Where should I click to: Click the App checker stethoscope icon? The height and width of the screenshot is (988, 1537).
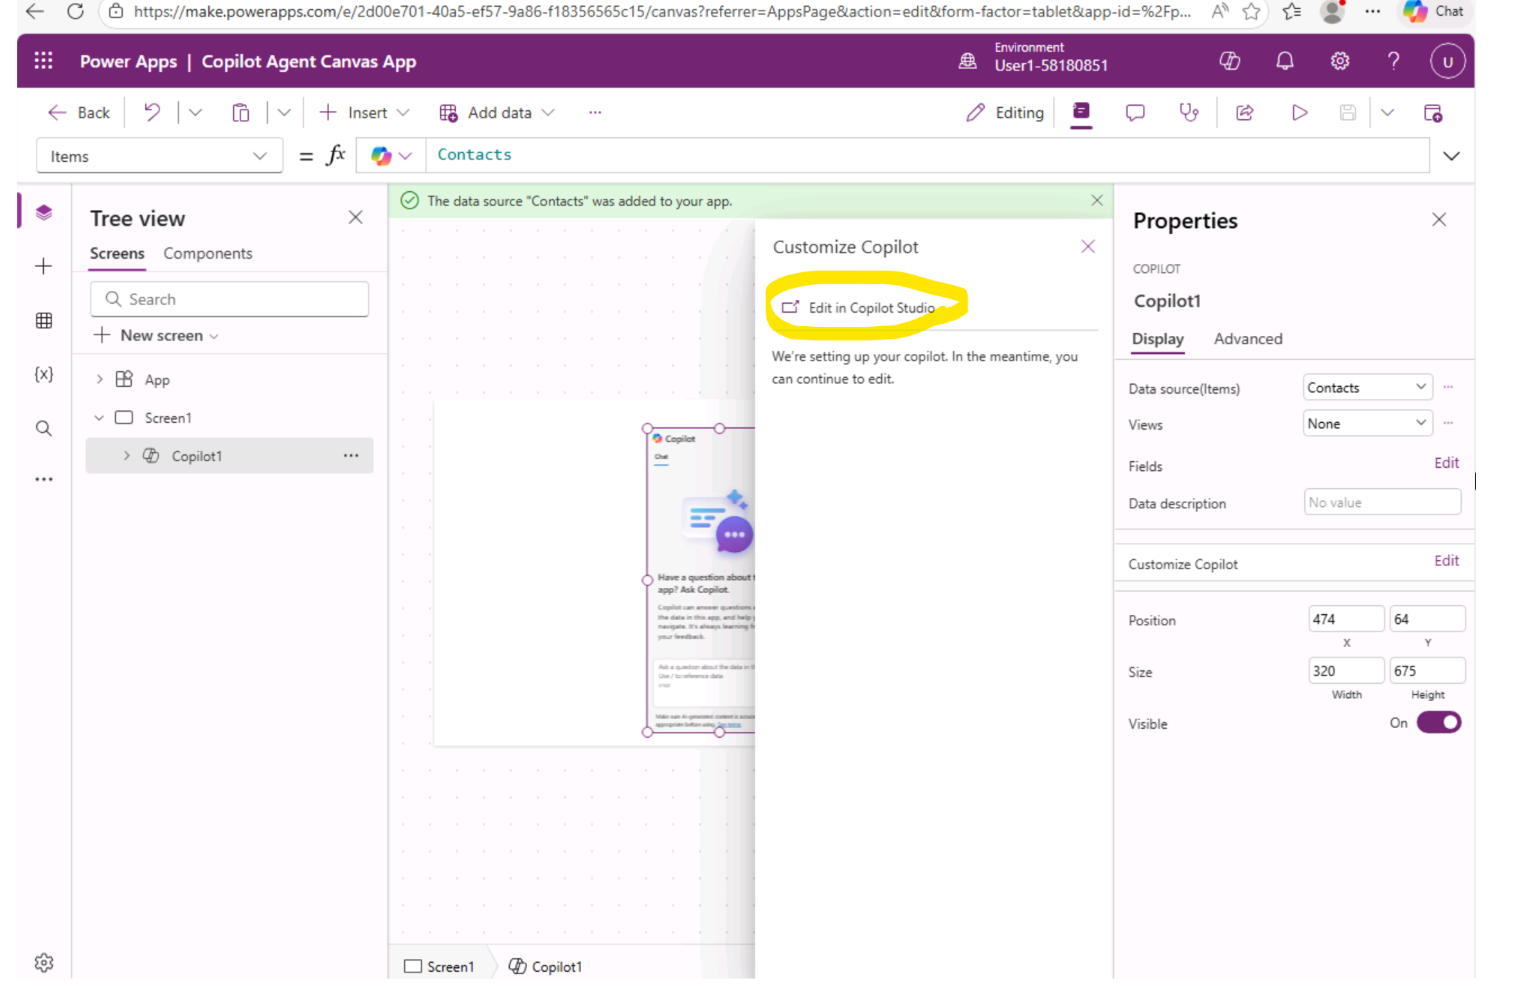tap(1189, 113)
